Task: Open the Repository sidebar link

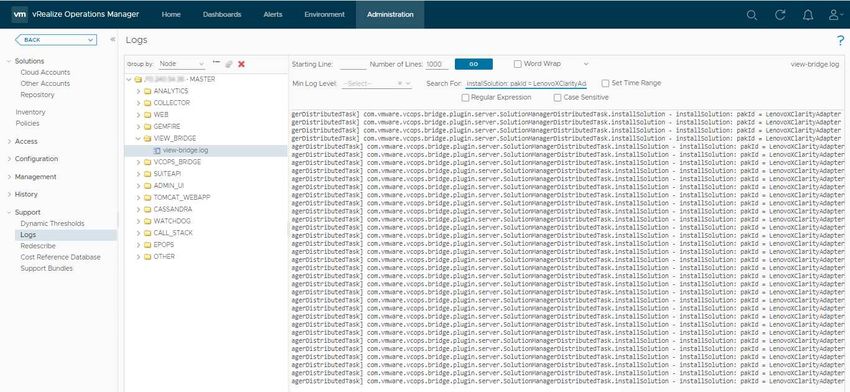Action: click(37, 95)
